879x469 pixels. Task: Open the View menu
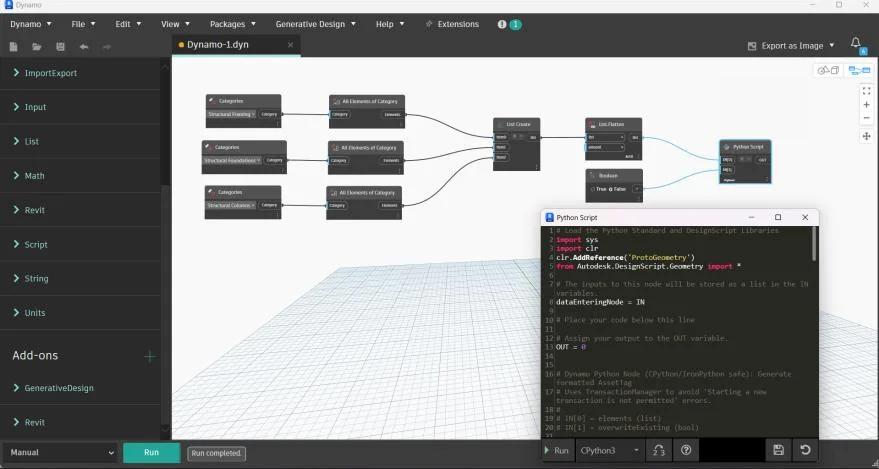(x=175, y=24)
